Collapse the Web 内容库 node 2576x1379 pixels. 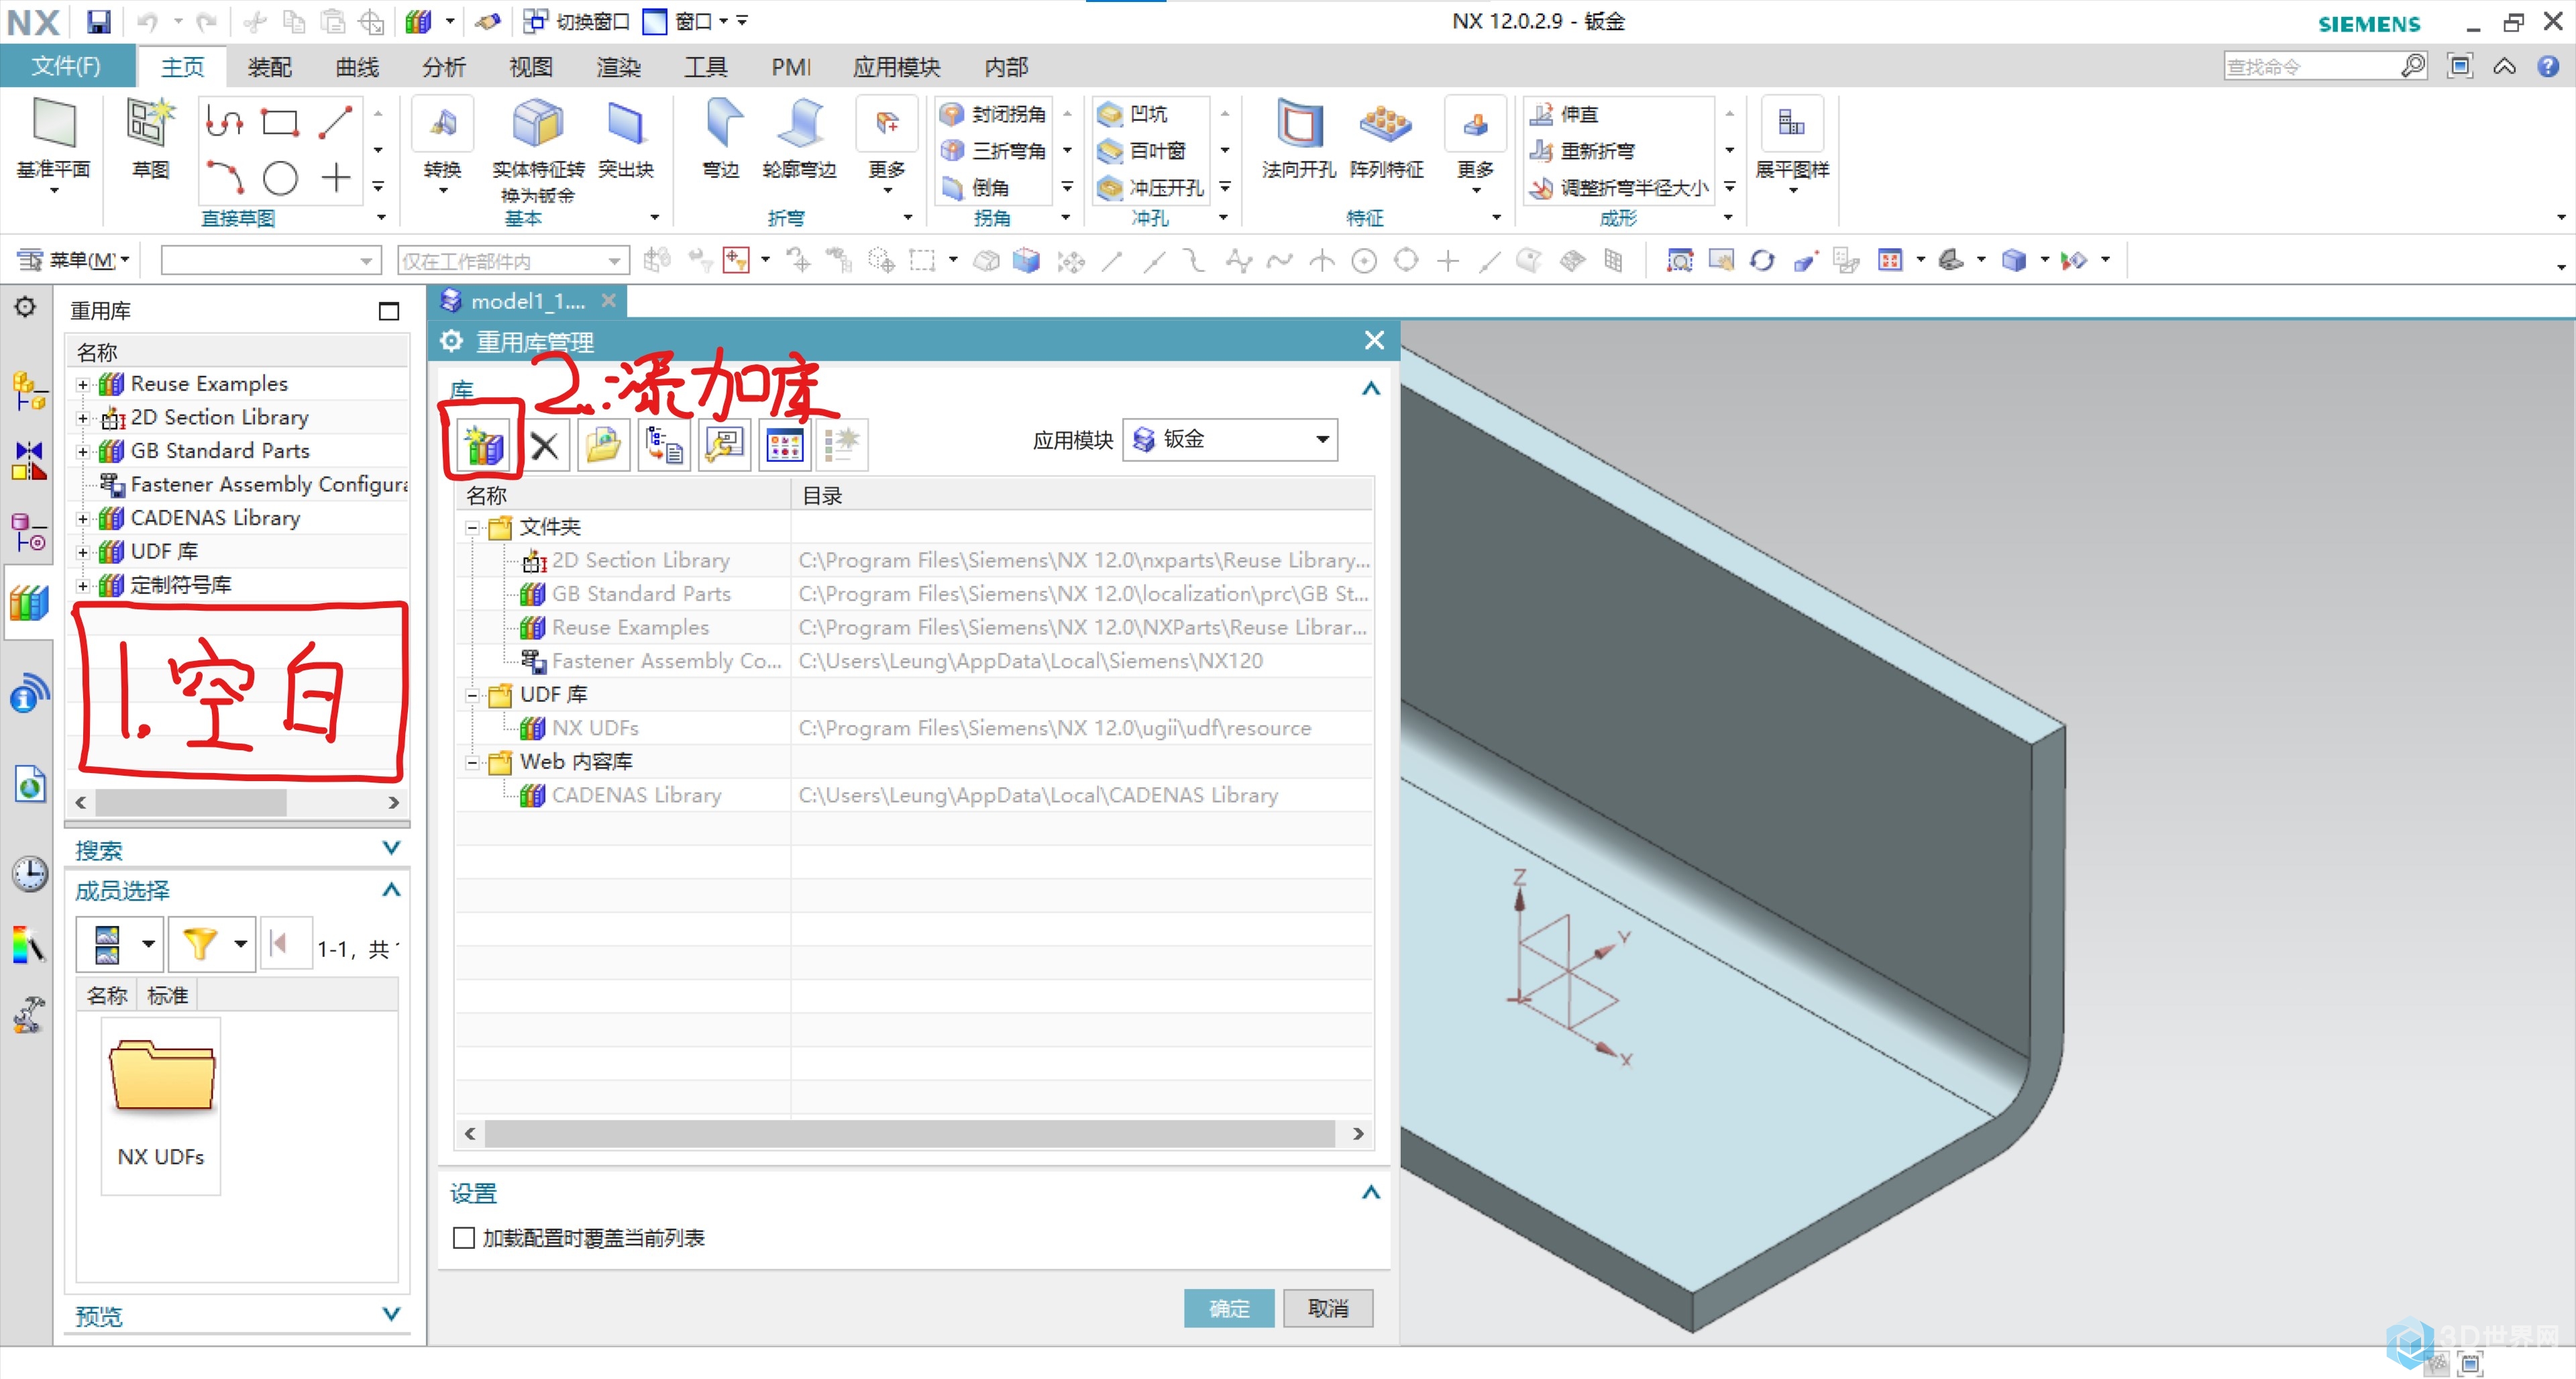(472, 763)
